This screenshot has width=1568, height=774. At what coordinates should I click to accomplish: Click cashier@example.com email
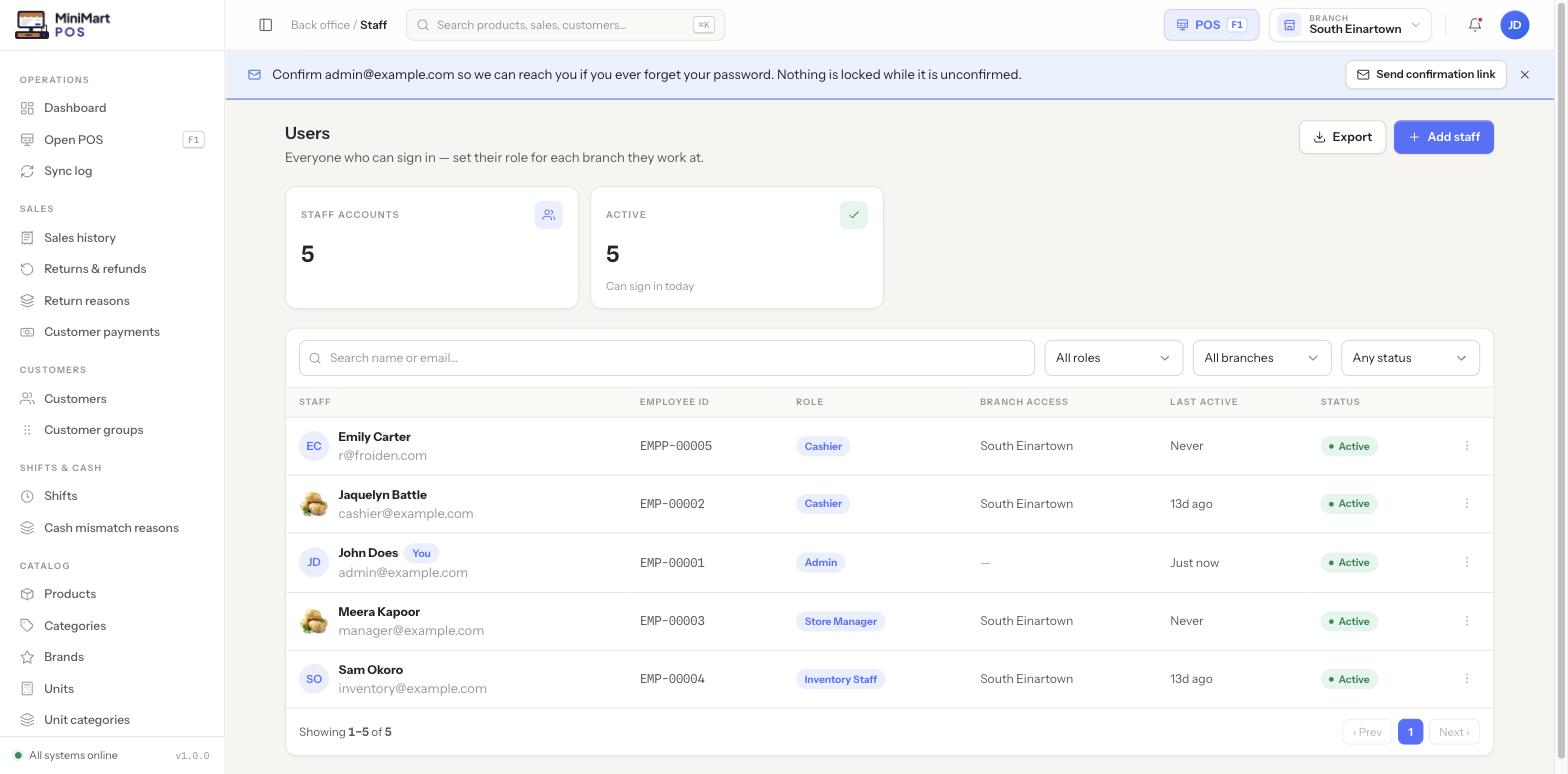[x=406, y=514]
